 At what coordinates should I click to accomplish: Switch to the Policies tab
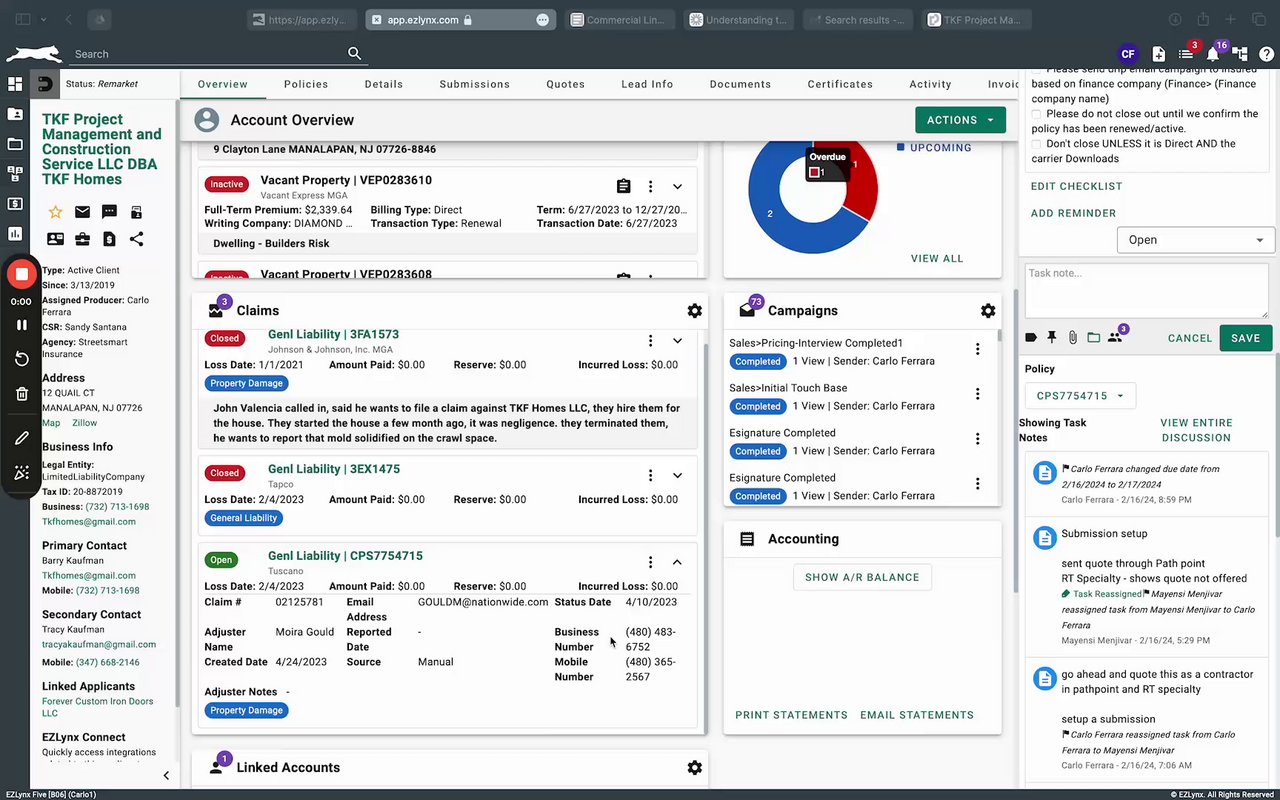pos(306,84)
